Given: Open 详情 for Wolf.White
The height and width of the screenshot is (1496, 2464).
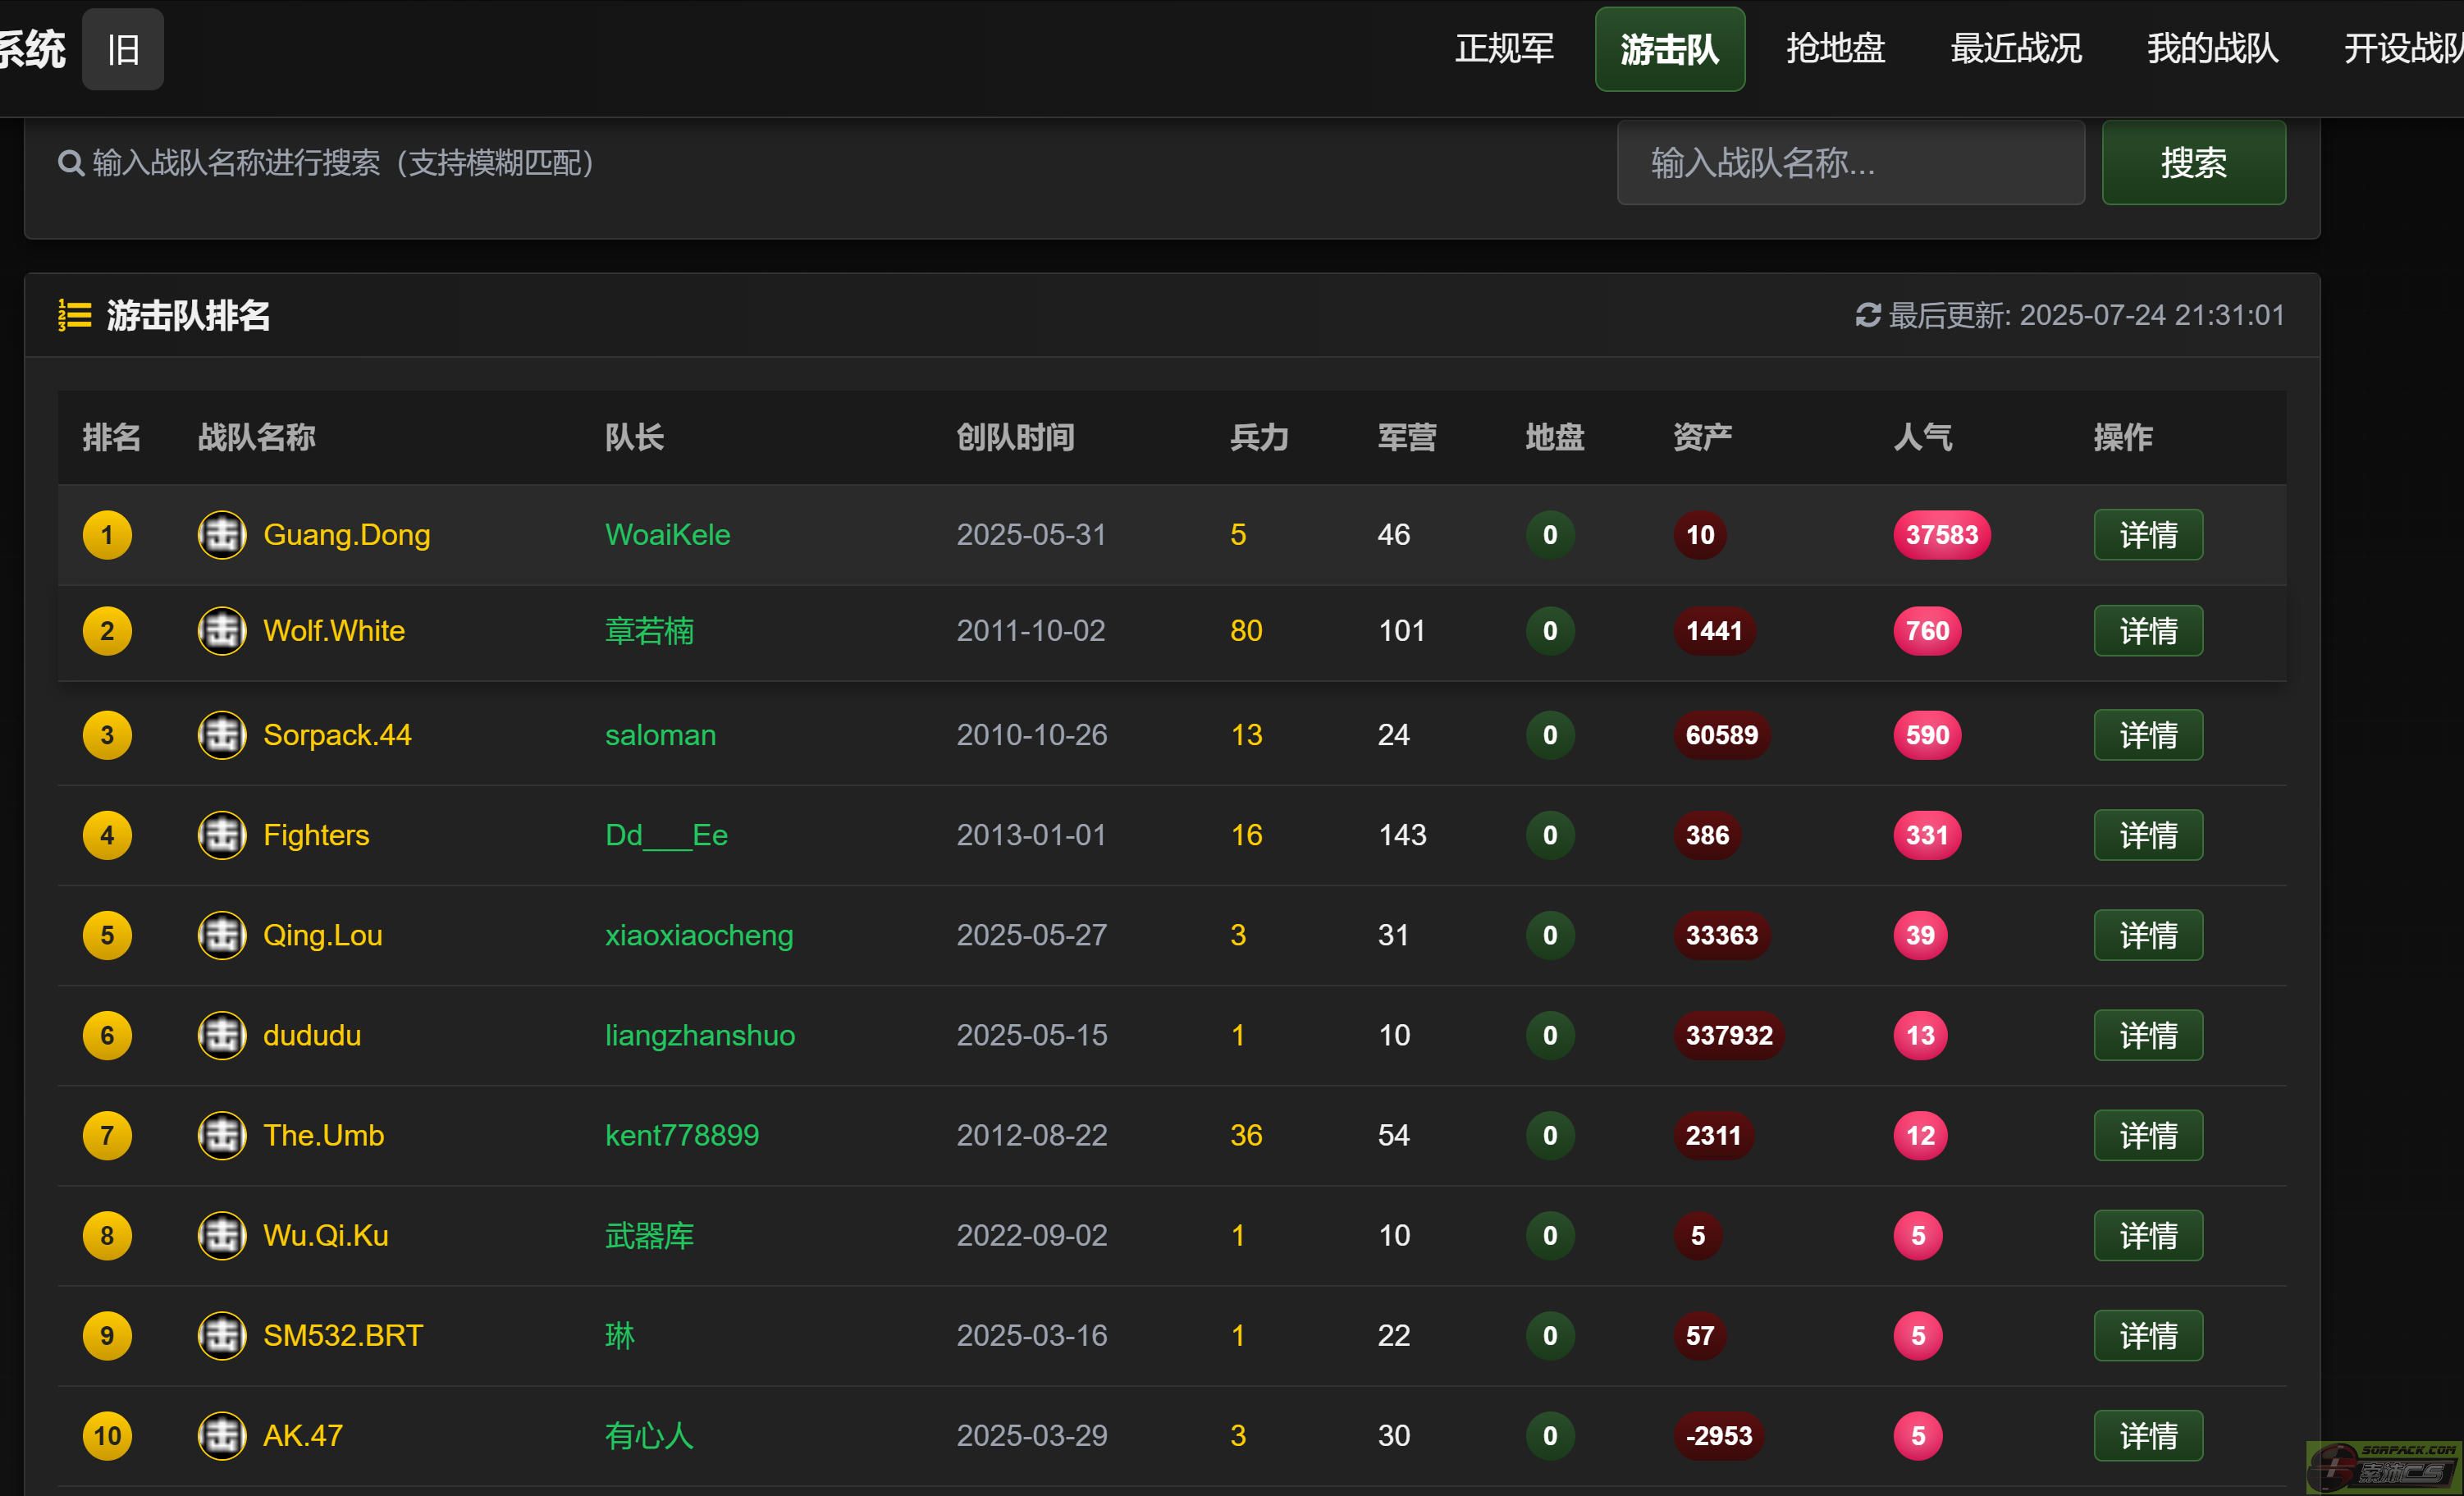Looking at the screenshot, I should (x=2147, y=631).
